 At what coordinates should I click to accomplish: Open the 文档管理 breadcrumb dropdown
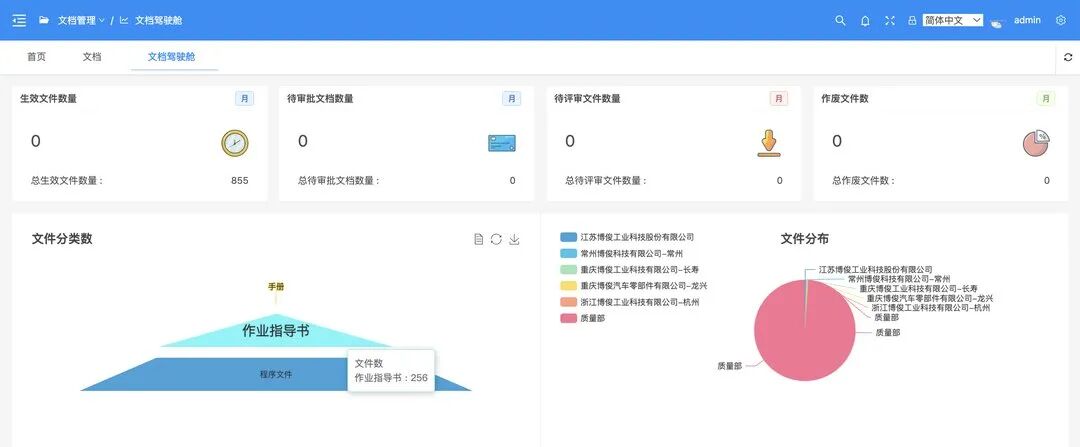pos(81,20)
